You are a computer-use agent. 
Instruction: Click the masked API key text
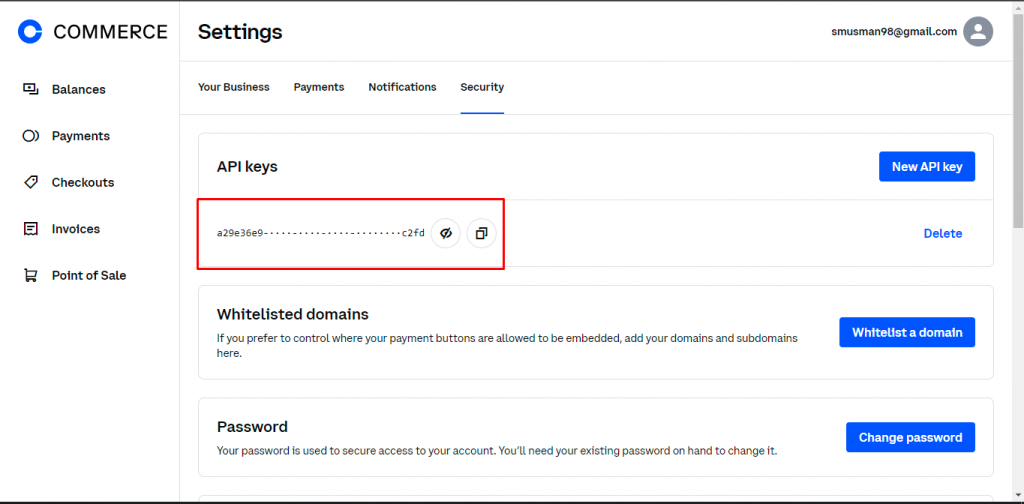point(320,233)
